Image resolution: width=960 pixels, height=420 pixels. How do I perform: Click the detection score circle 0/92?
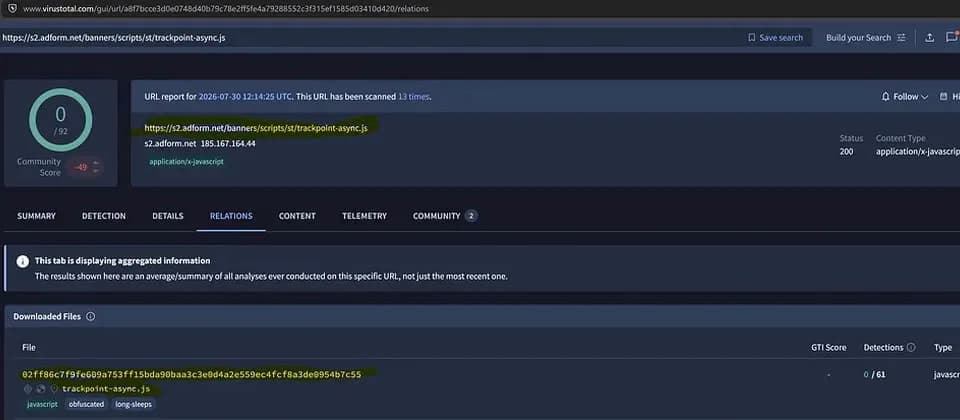(61, 120)
